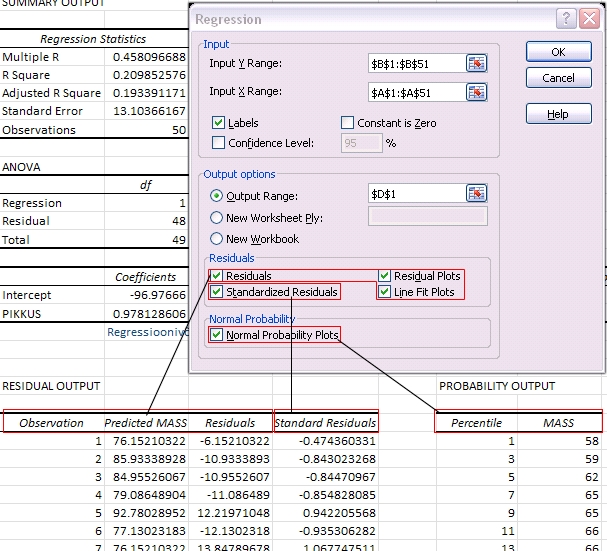Select the RESIDUAL OUTPUT heading cell
607x551 pixels.
click(52, 386)
